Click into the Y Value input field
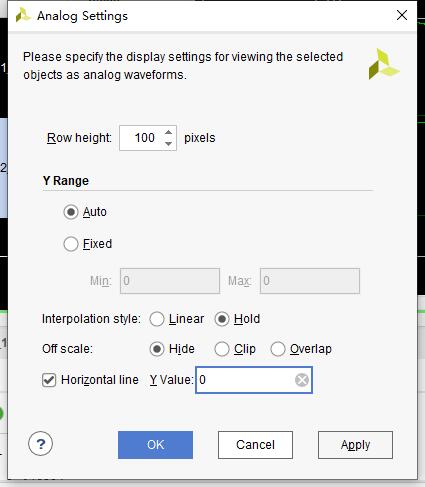The height and width of the screenshot is (487, 425). pos(246,380)
